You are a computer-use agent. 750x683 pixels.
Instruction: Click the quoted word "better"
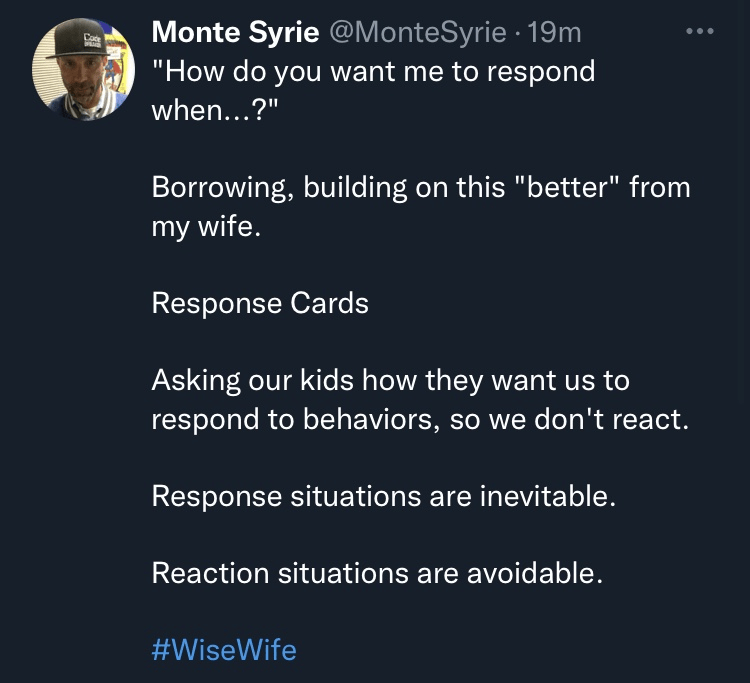[x=567, y=187]
